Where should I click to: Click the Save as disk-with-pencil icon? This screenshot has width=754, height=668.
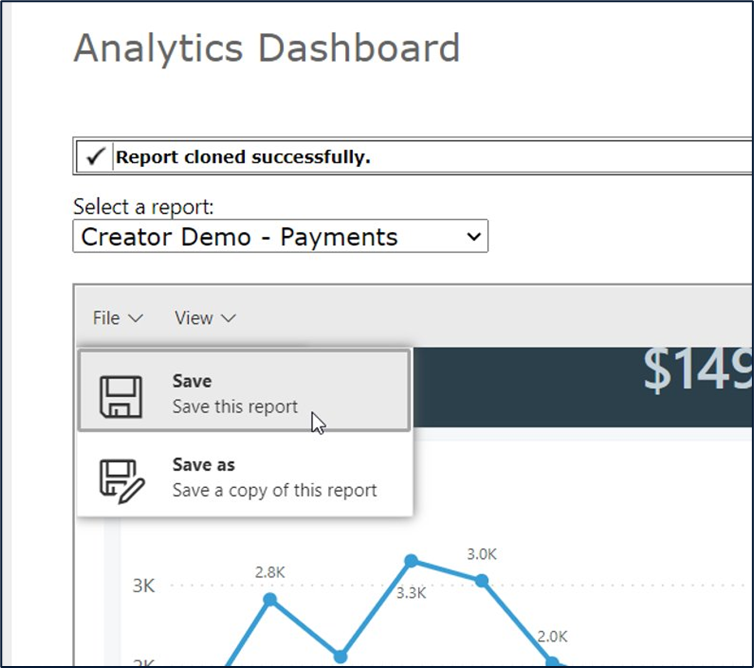(122, 481)
